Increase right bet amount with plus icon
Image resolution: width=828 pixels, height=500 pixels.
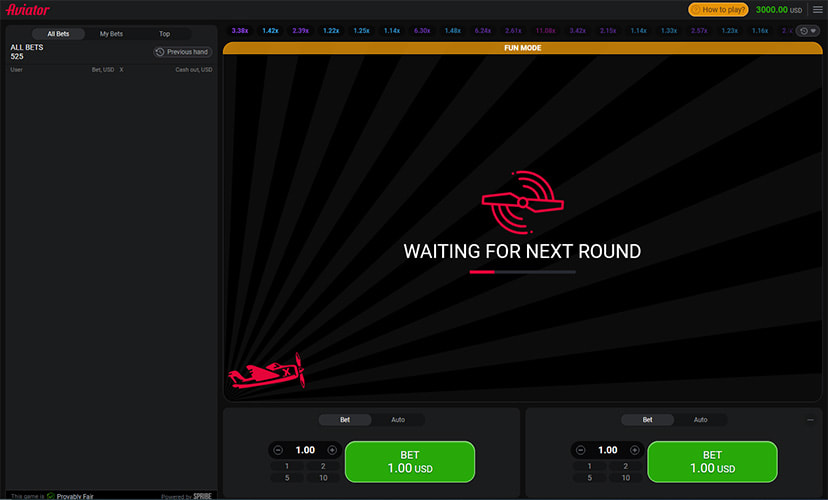pos(635,450)
